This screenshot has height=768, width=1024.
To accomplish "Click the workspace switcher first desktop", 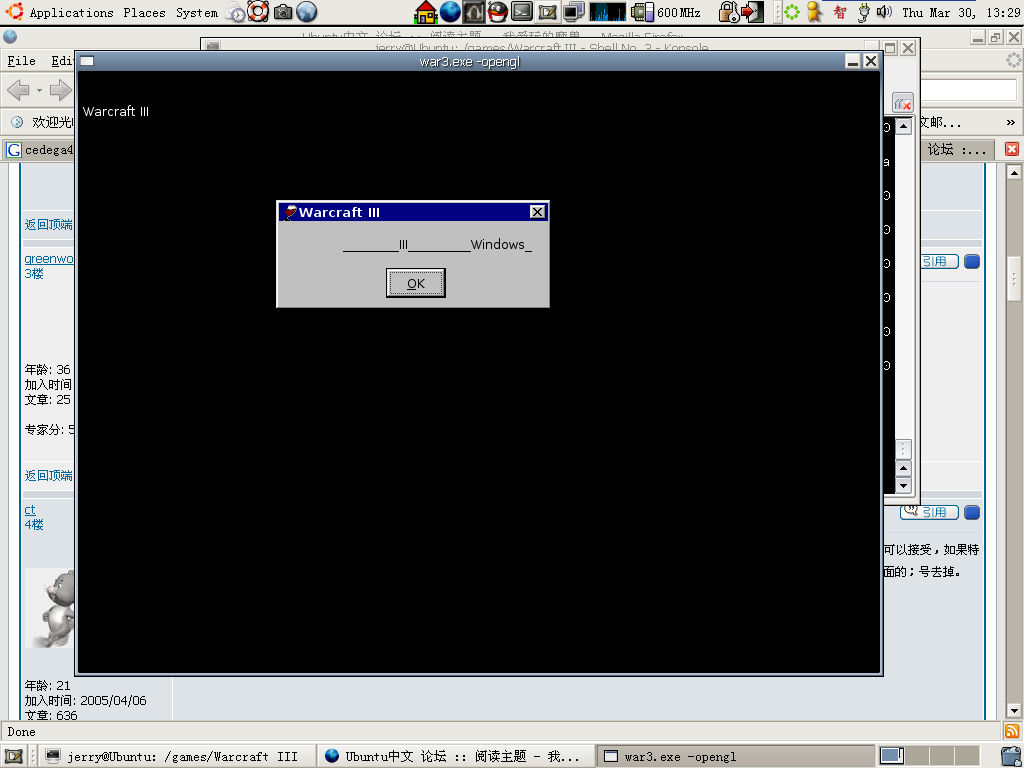I will click(891, 756).
